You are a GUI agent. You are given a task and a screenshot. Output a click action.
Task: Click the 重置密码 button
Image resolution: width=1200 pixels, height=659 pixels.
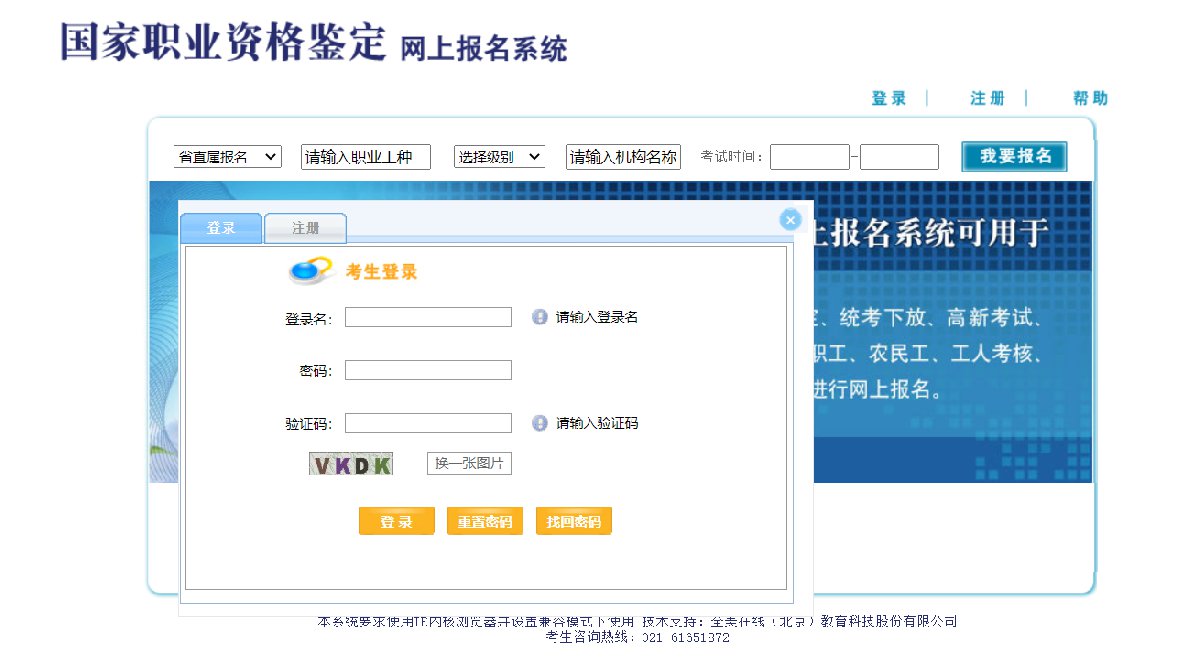pos(484,522)
